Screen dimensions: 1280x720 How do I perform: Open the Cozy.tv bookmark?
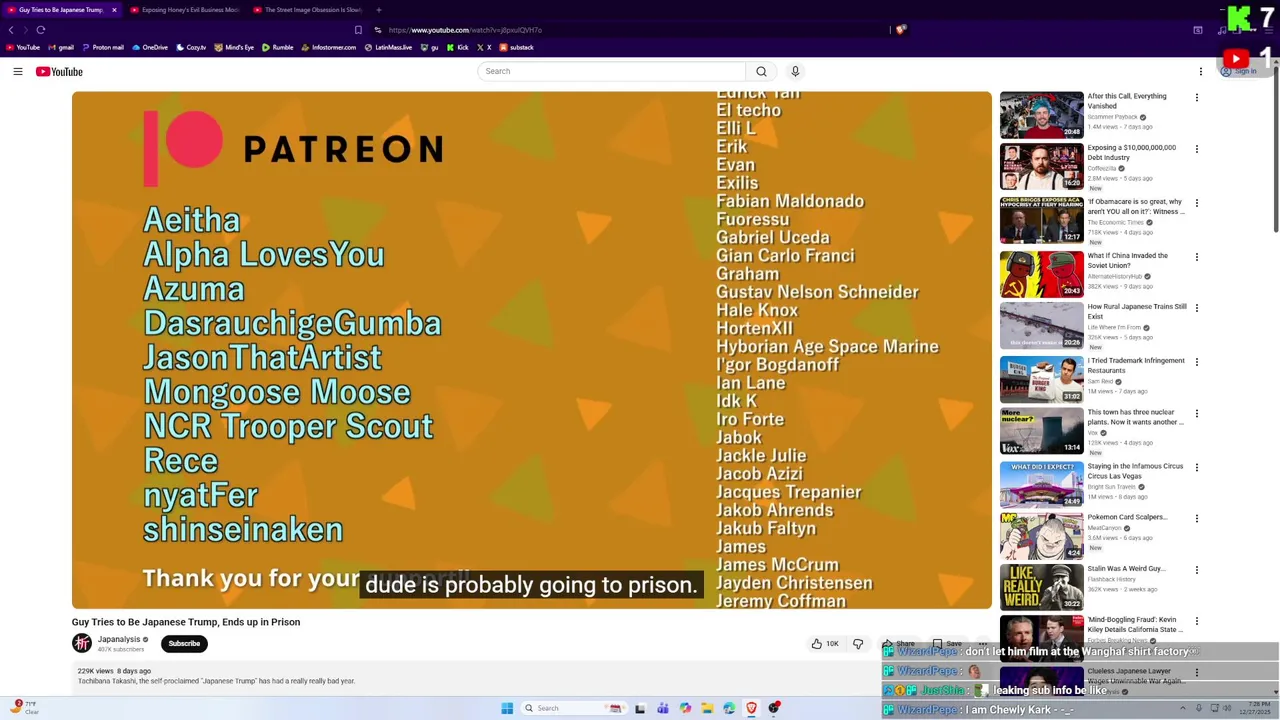(191, 47)
